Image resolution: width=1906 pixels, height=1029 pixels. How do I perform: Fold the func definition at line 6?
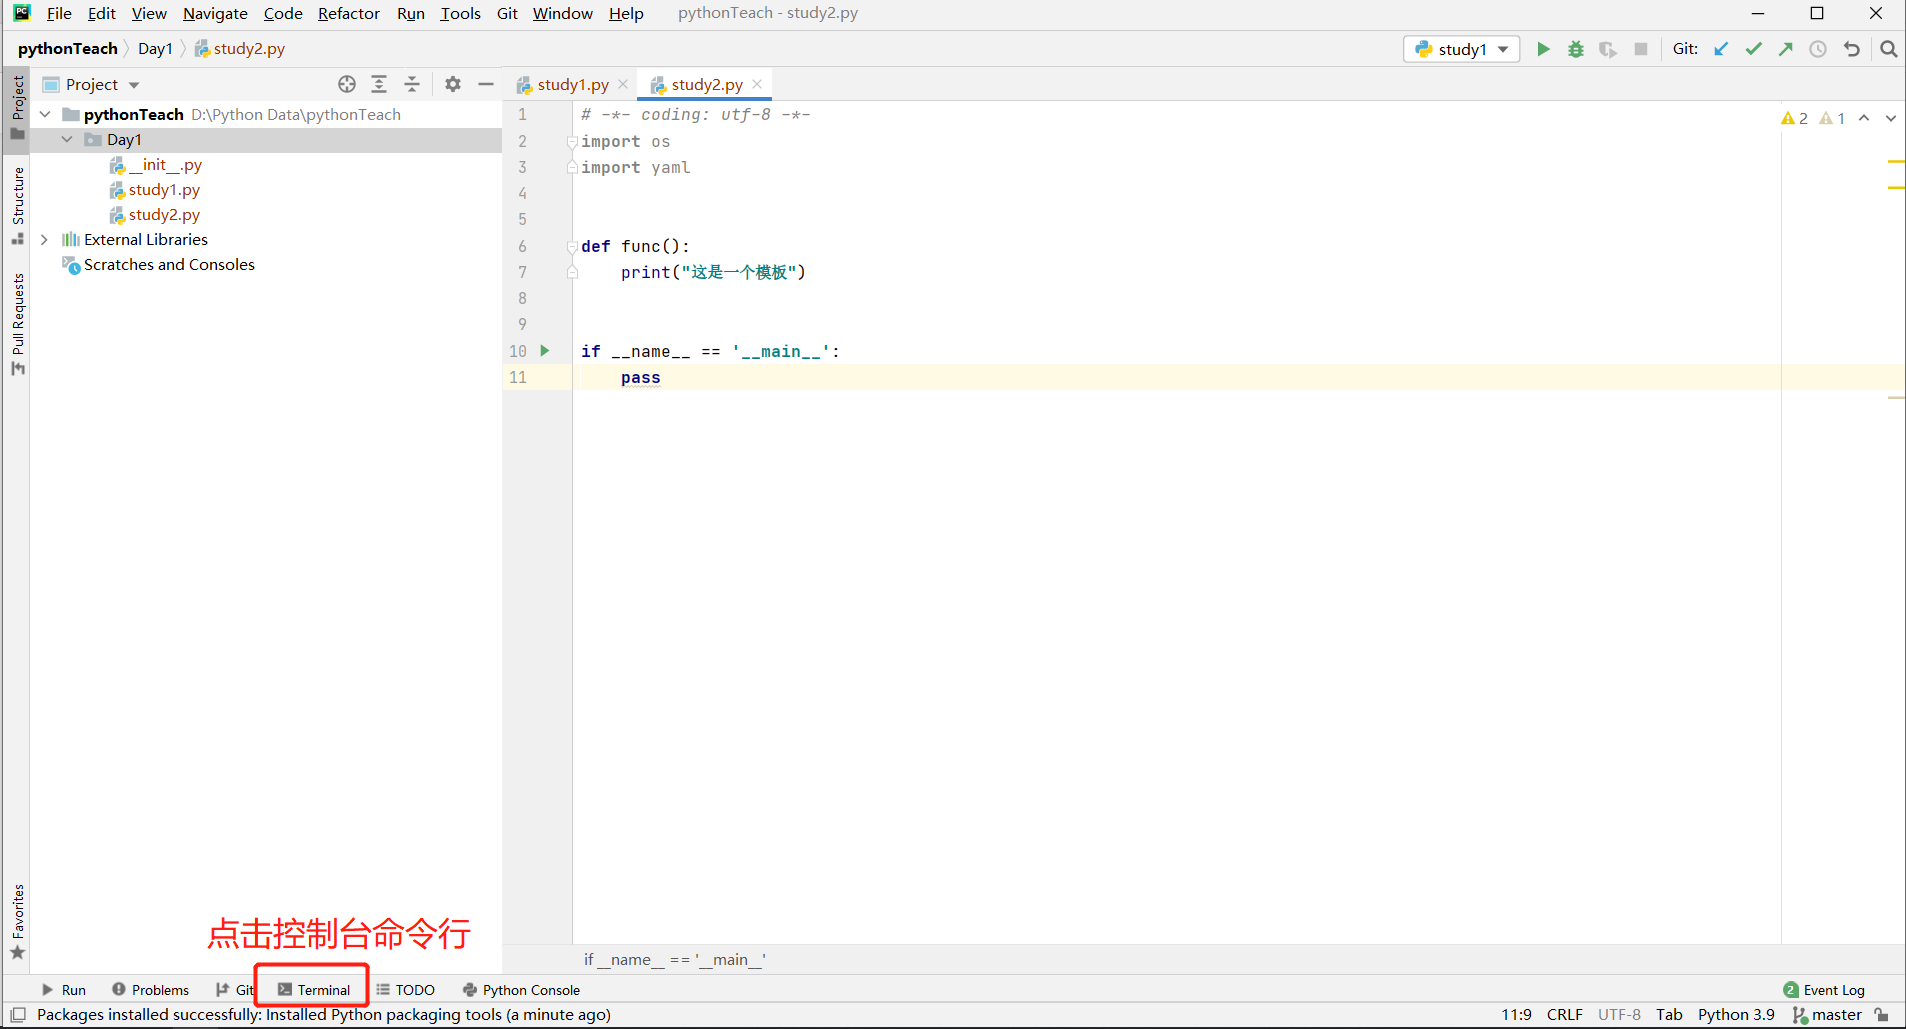[572, 247]
